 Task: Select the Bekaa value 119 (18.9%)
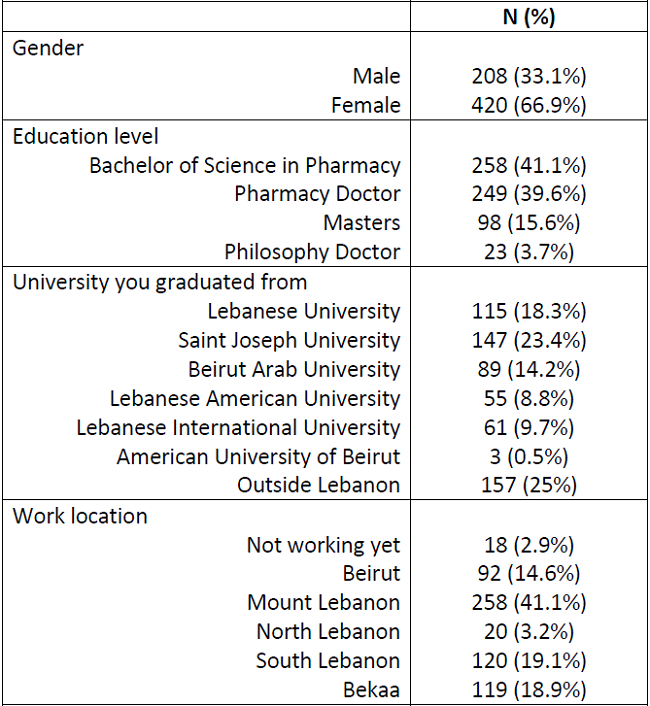(x=528, y=690)
